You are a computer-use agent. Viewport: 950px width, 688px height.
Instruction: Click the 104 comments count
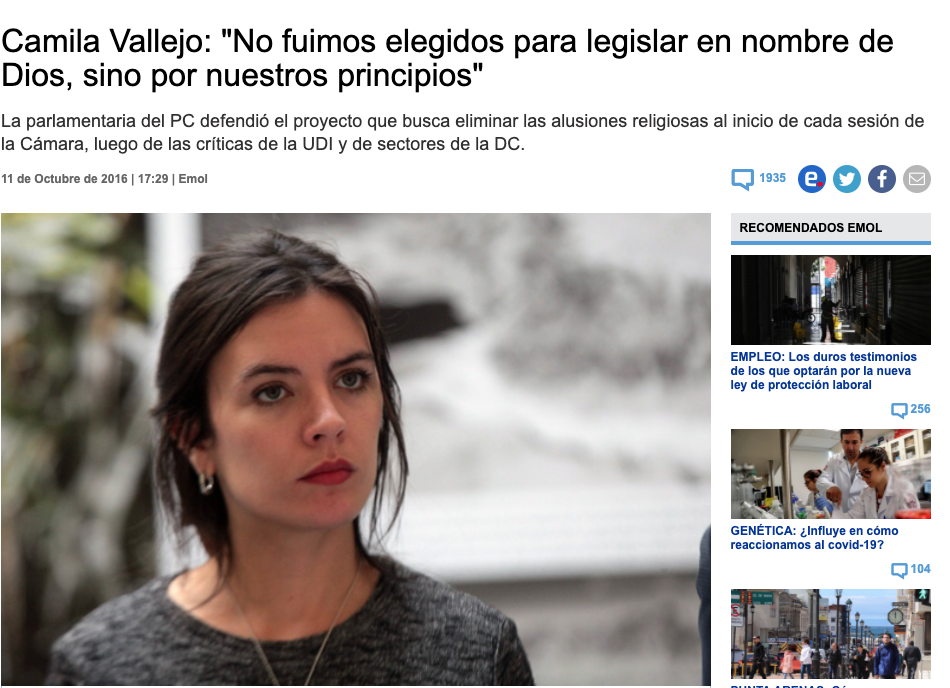coord(920,569)
